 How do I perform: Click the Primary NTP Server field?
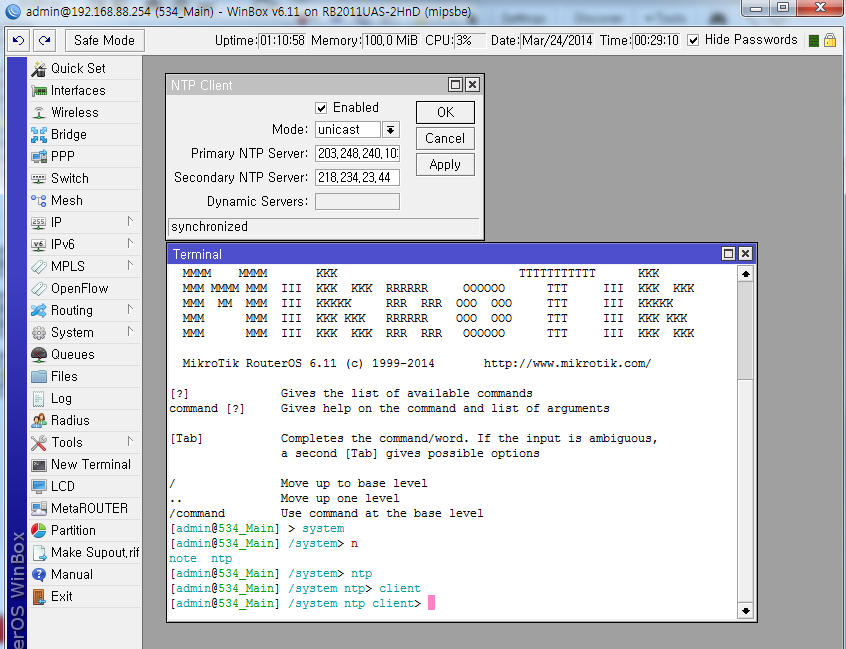click(357, 154)
